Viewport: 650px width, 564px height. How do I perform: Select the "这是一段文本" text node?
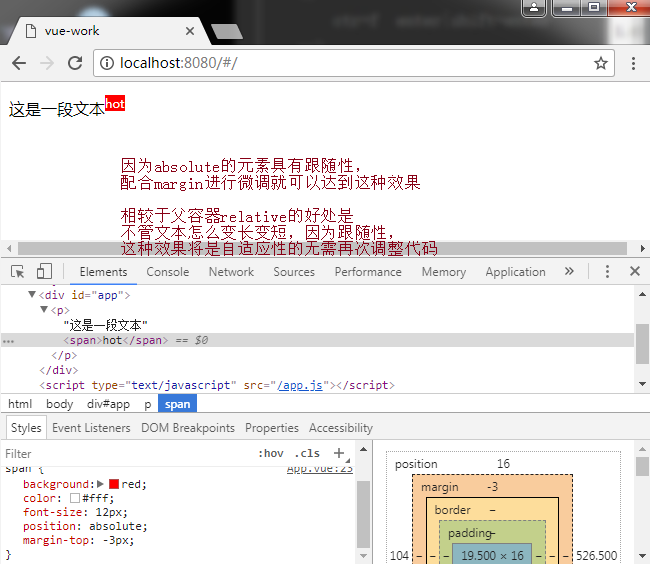tap(105, 325)
